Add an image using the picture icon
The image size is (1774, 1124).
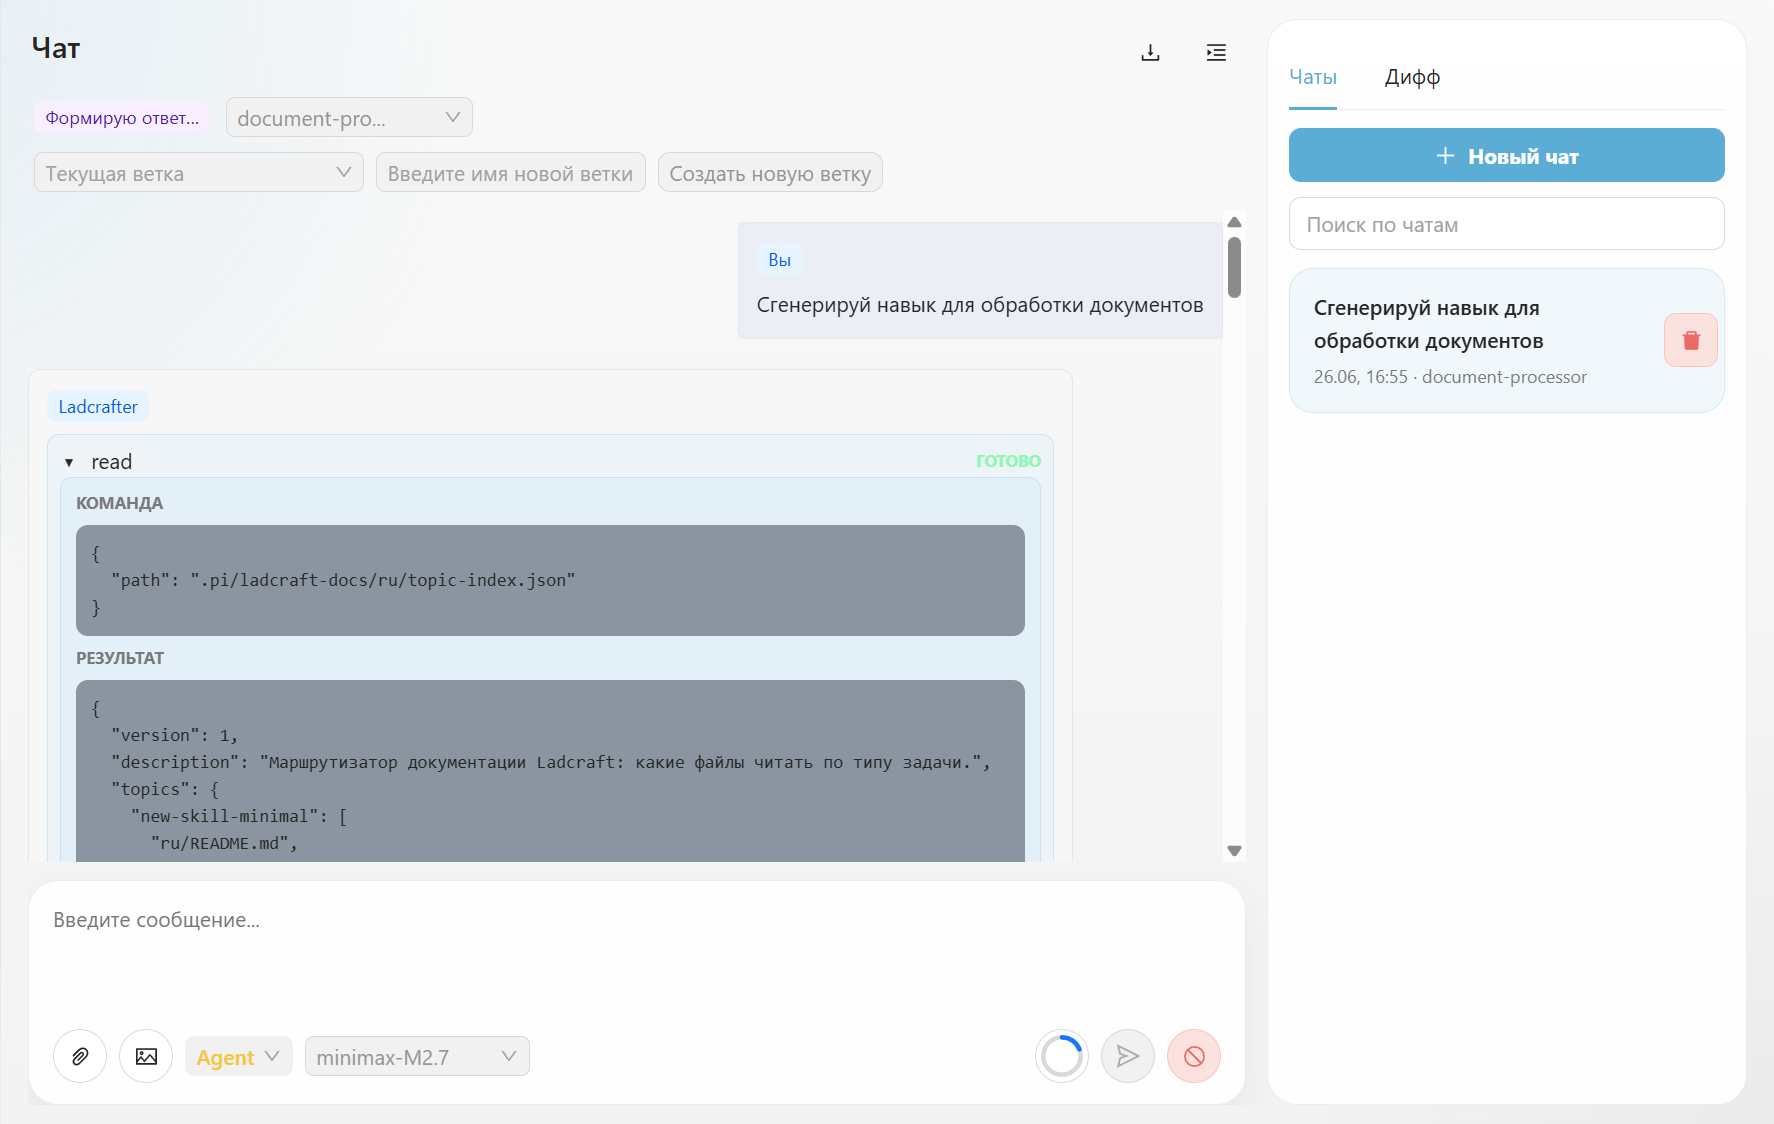pos(146,1056)
